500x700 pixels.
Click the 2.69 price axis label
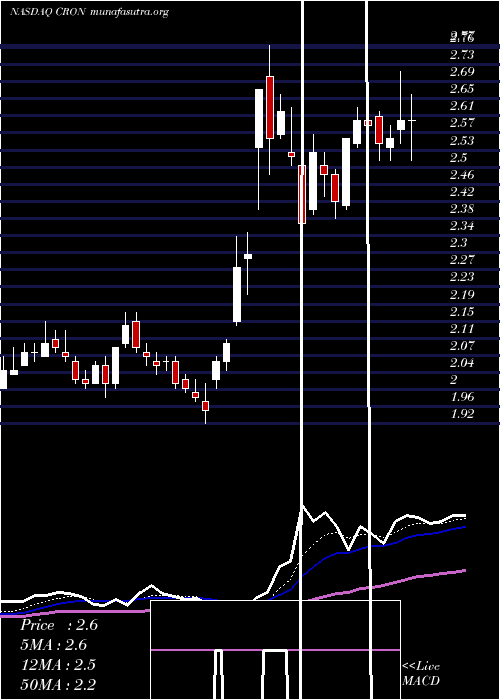pyautogui.click(x=462, y=72)
